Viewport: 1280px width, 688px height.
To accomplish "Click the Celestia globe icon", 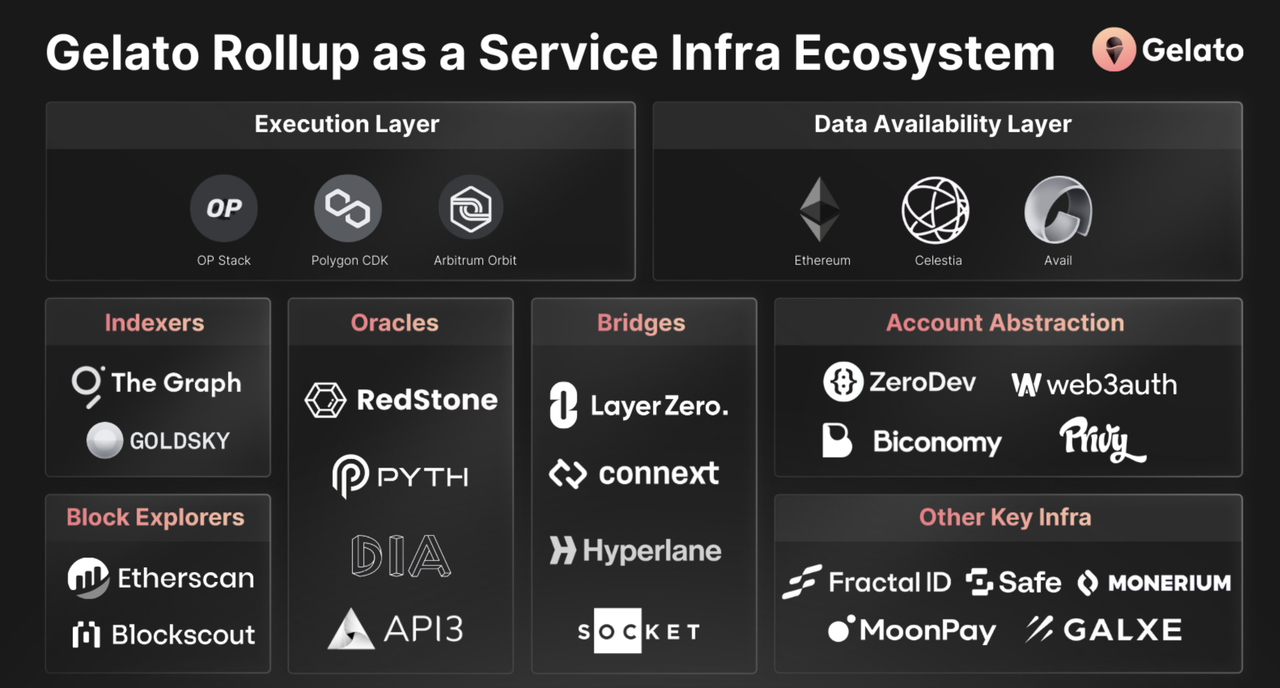I will (935, 210).
